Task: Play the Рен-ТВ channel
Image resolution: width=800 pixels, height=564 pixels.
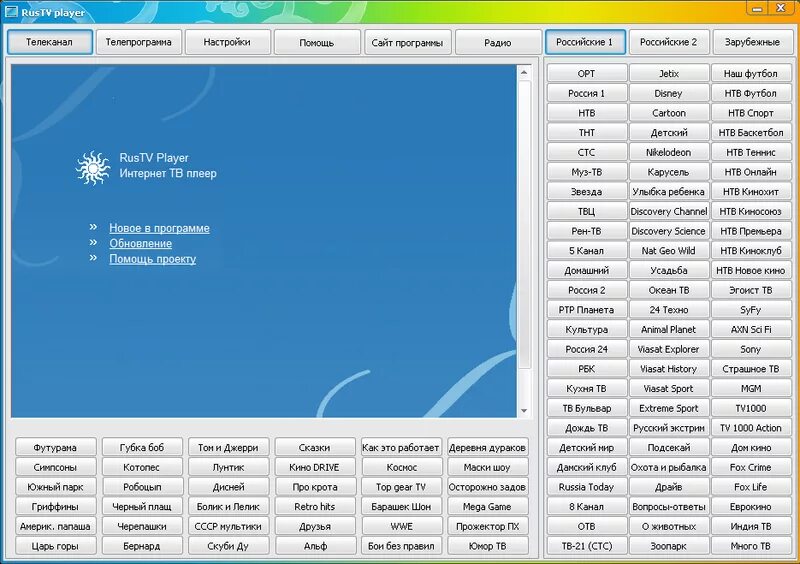Action: click(x=586, y=231)
